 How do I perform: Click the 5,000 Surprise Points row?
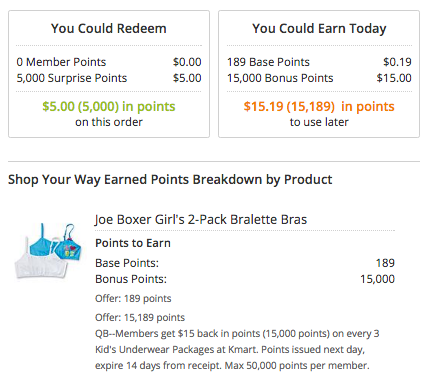pyautogui.click(x=109, y=78)
